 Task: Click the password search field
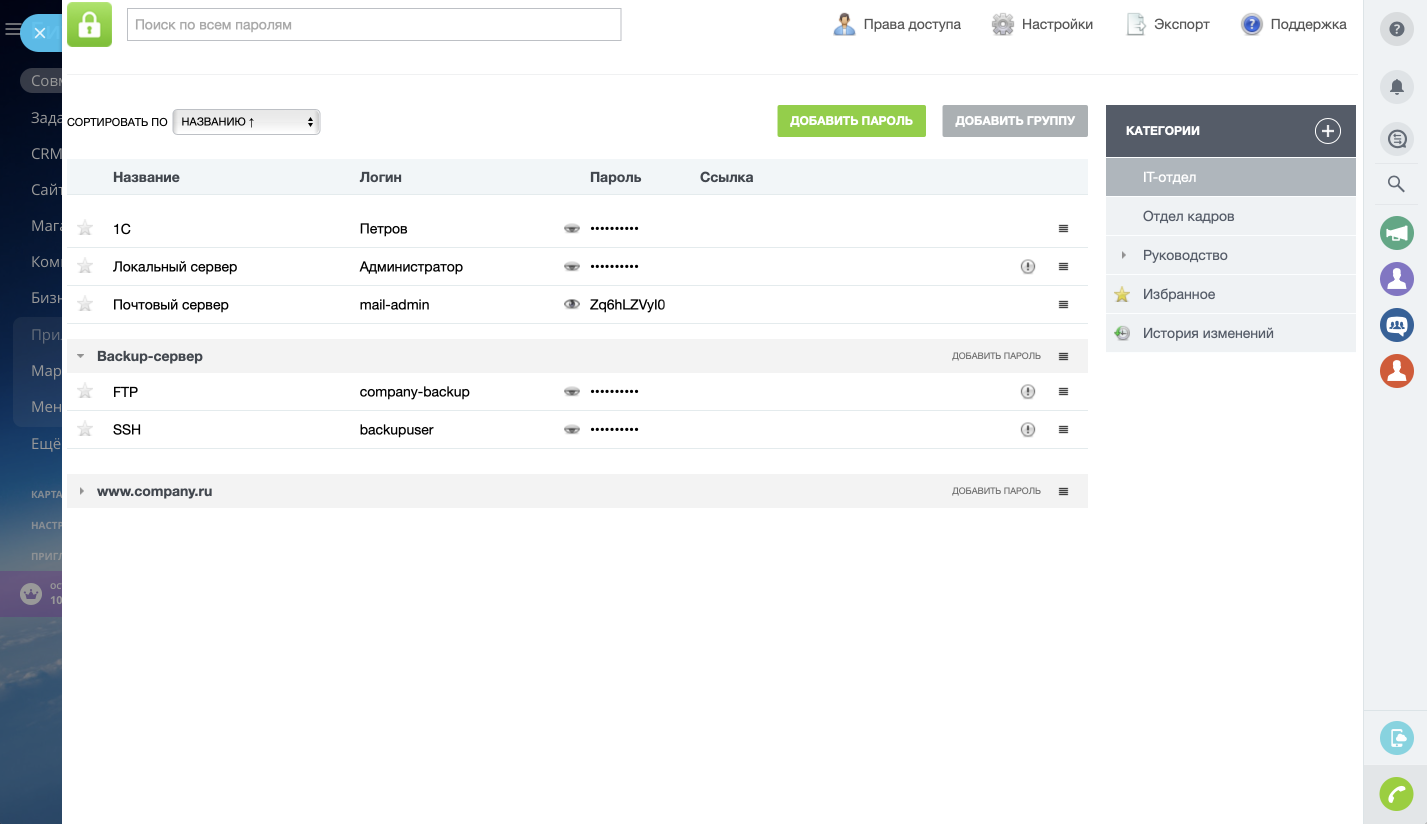pos(374,24)
